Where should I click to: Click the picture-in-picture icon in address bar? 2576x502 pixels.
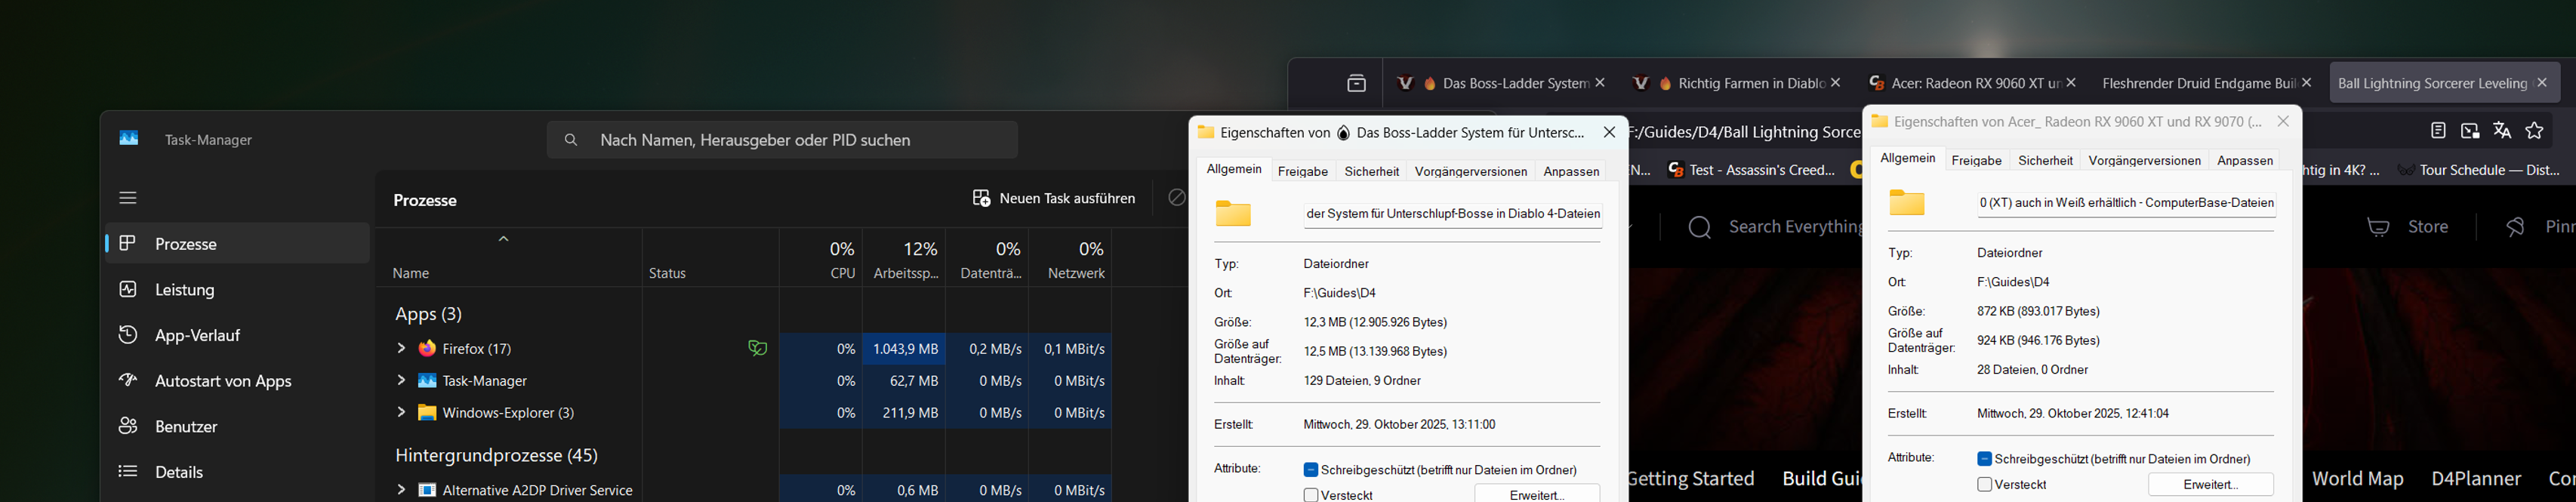(x=2470, y=130)
